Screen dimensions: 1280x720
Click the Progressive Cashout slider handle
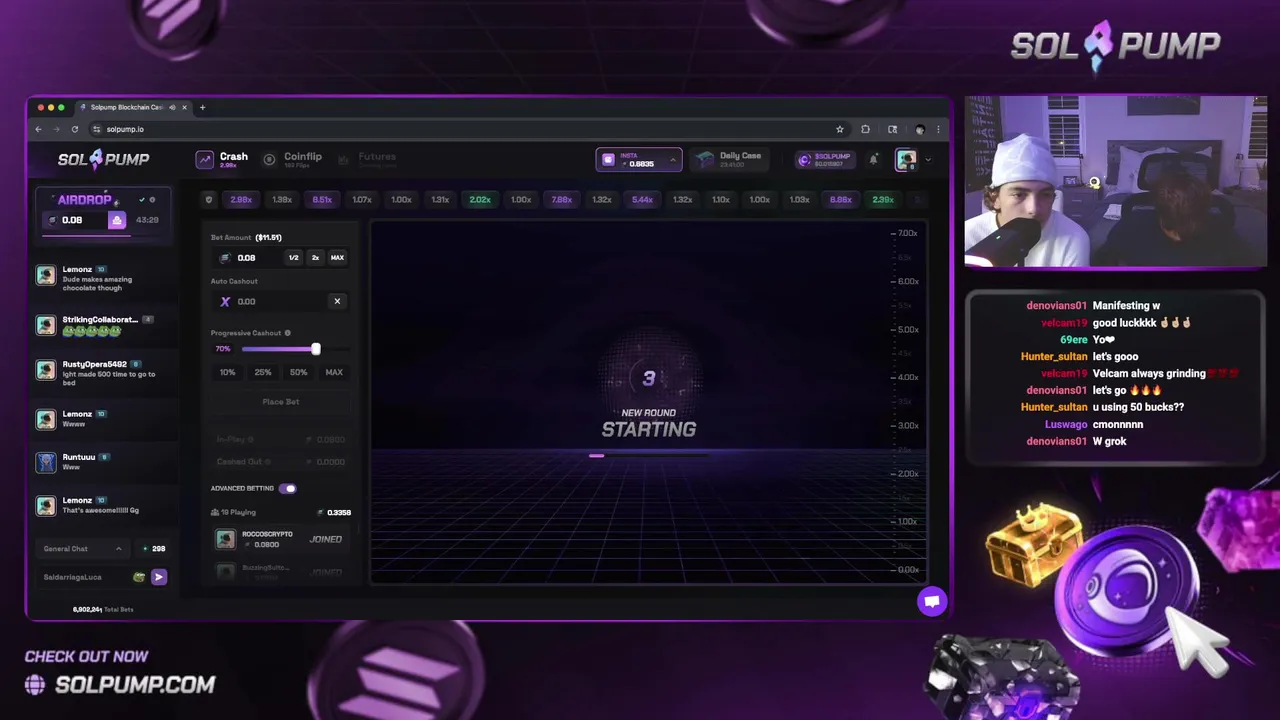click(316, 349)
